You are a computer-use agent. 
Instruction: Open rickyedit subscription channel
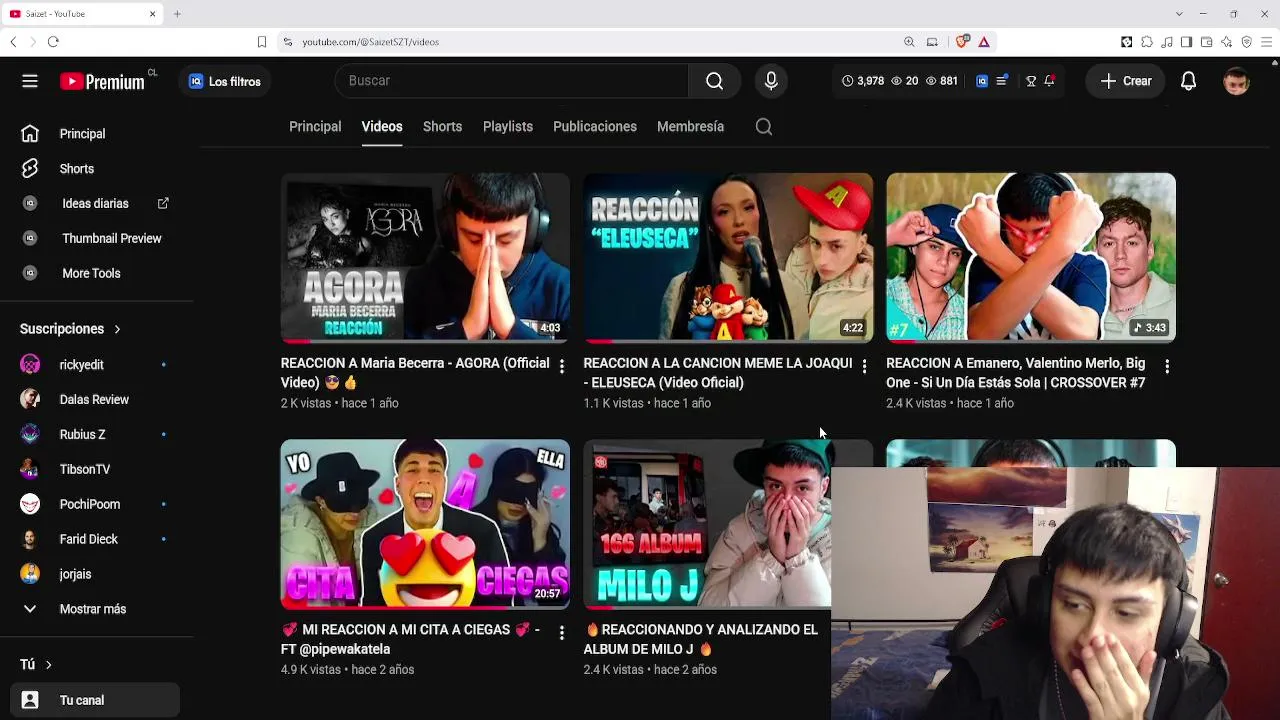(95, 365)
